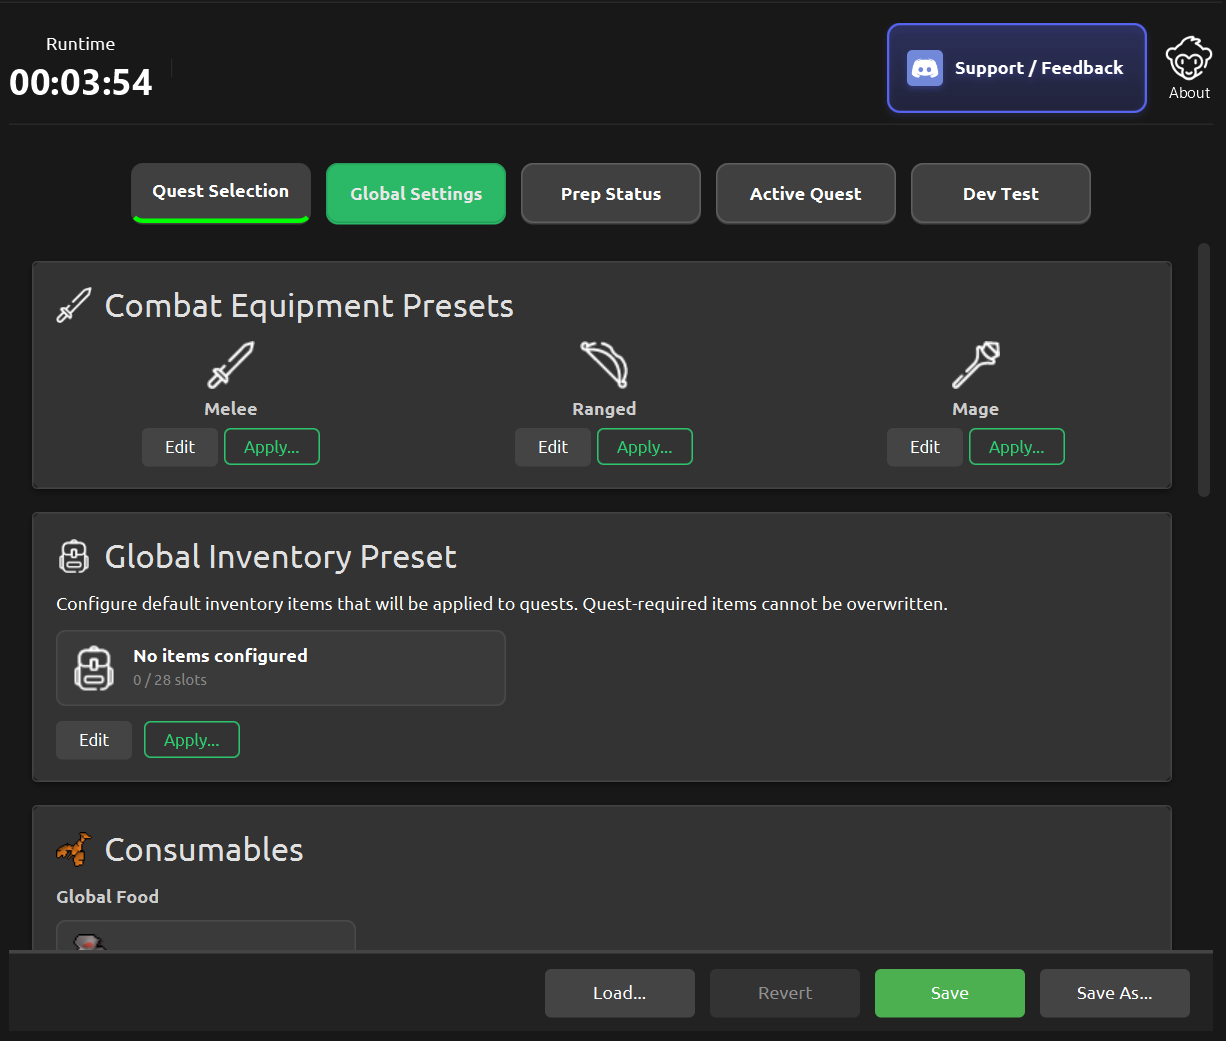
Task: Click the Discord logo icon
Action: 925,68
